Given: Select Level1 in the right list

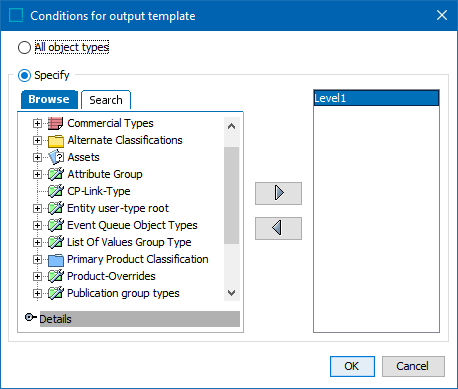Looking at the screenshot, I should click(376, 98).
